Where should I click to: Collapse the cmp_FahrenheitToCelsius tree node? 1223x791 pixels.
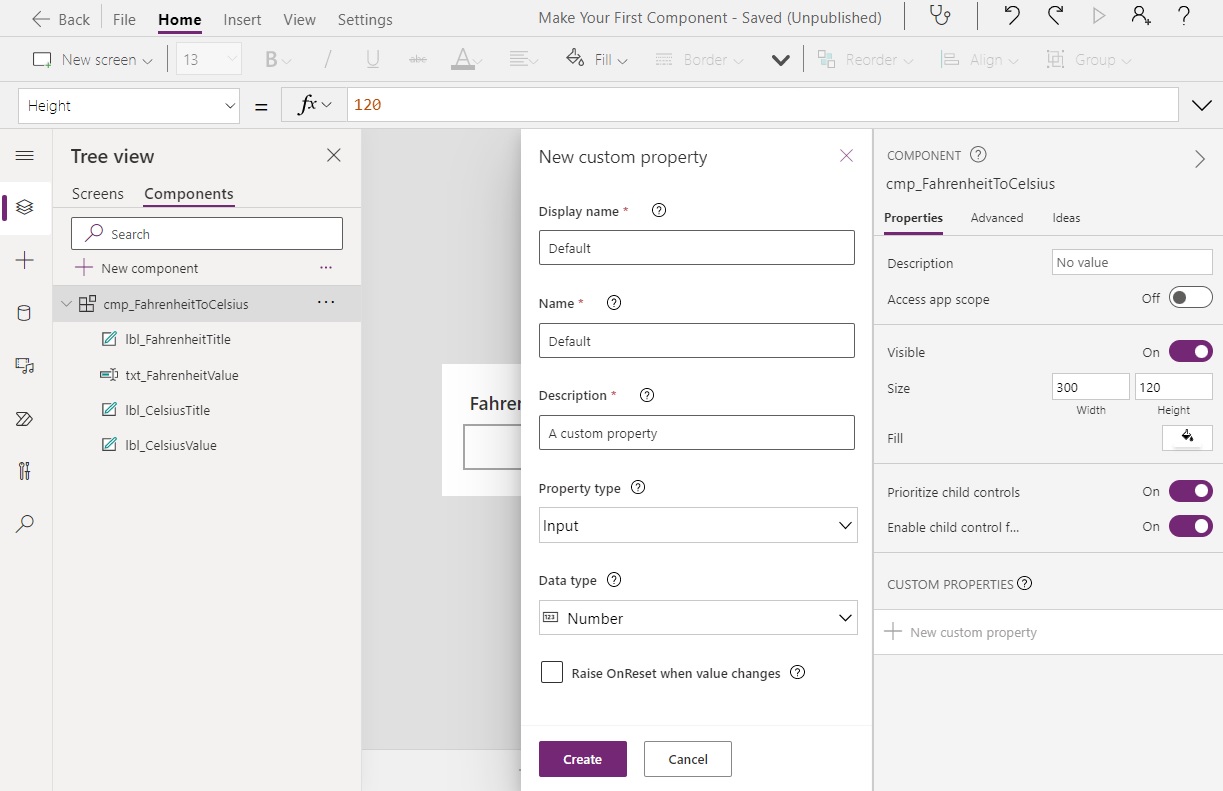(x=65, y=303)
